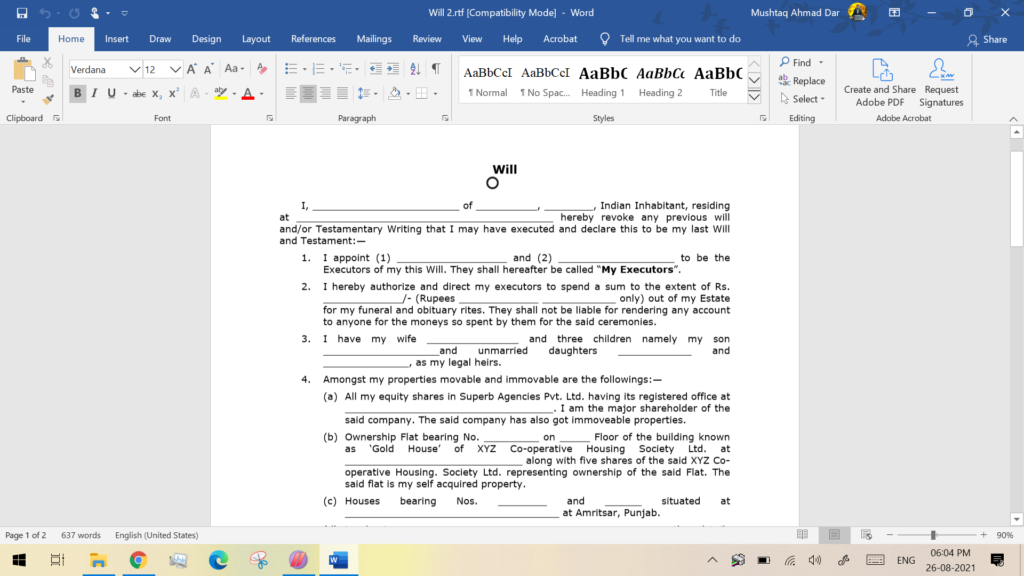Switch to the Layout ribbon tab
The height and width of the screenshot is (576, 1024).
point(256,39)
